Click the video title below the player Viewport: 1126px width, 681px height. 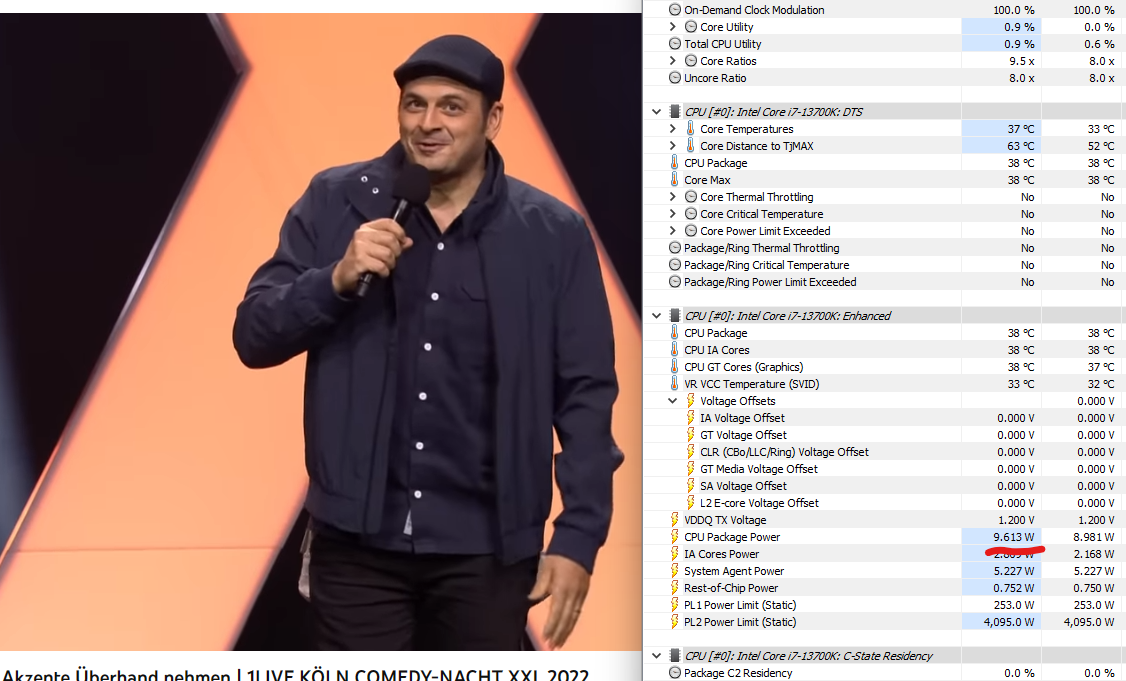[x=296, y=675]
